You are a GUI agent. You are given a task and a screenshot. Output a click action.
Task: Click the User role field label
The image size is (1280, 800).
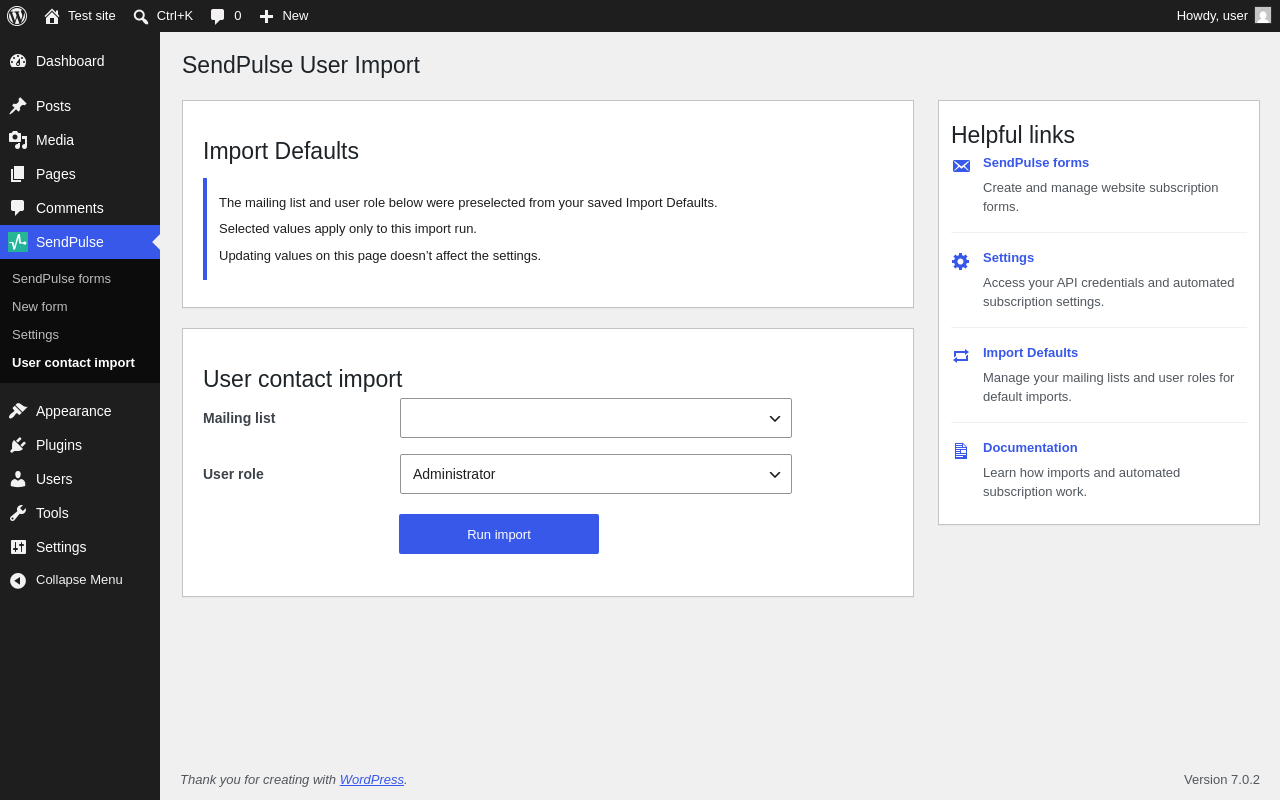[233, 474]
